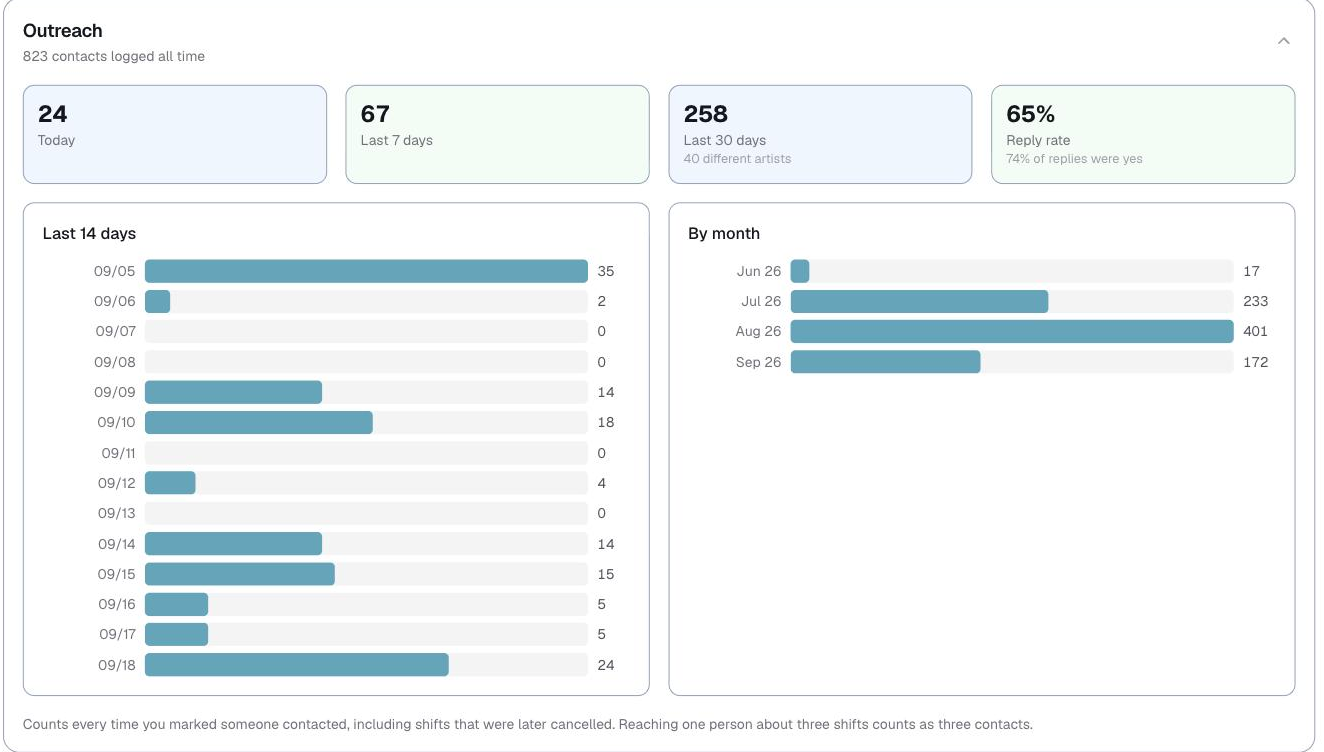Click '74% of replies were yes' subtext

point(1074,158)
